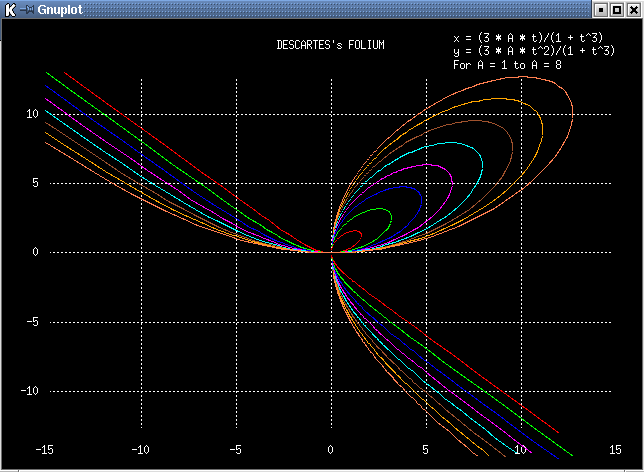This screenshot has height=472, width=644.
Task: Click the y-axis label 0
Action: coord(35,252)
